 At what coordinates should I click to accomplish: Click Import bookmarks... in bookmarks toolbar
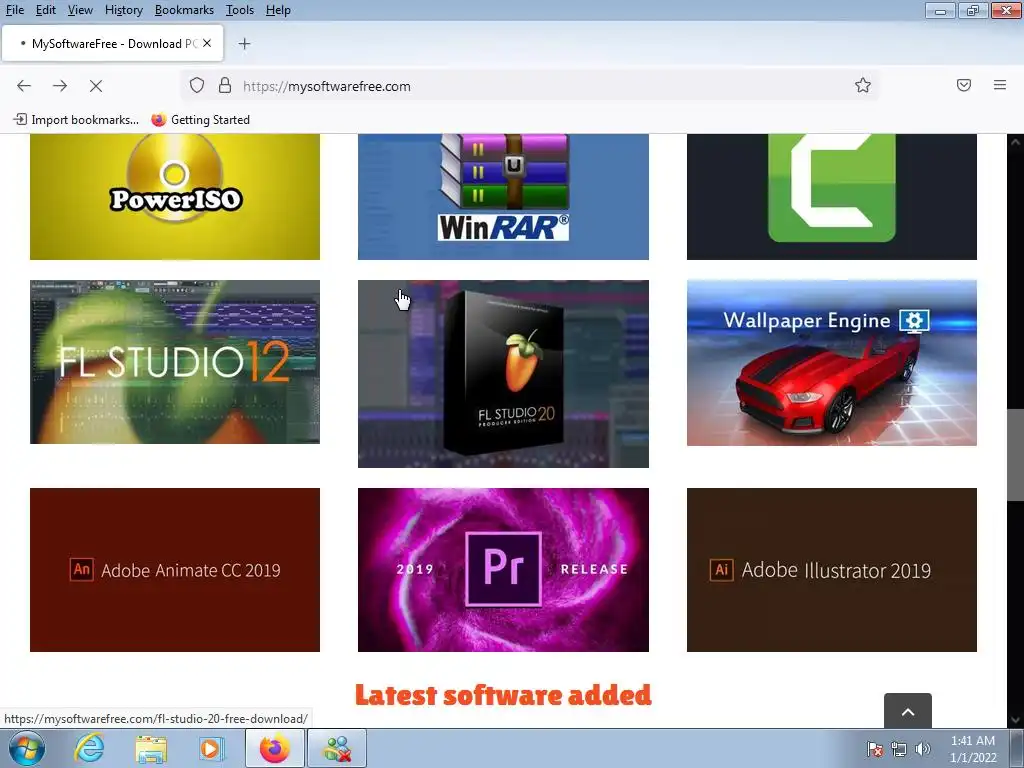[76, 120]
